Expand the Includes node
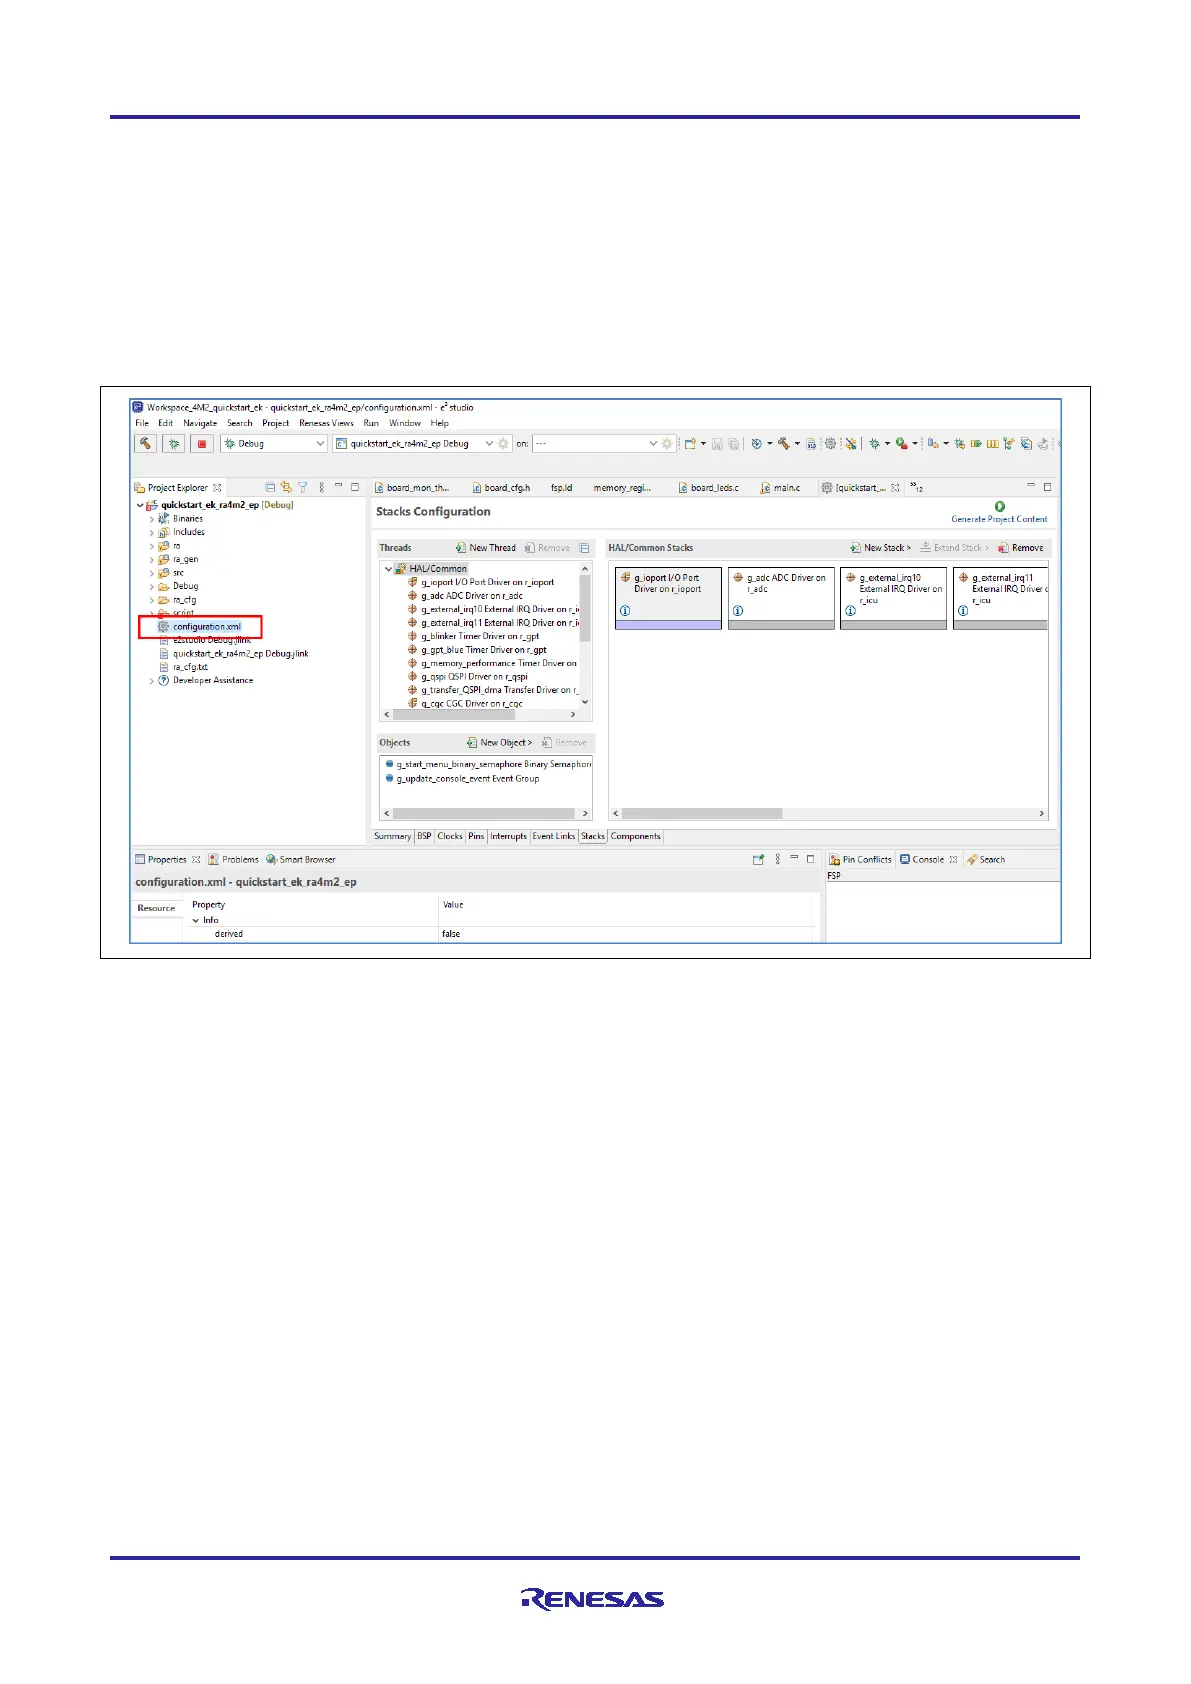1191x1684 pixels. (x=152, y=532)
